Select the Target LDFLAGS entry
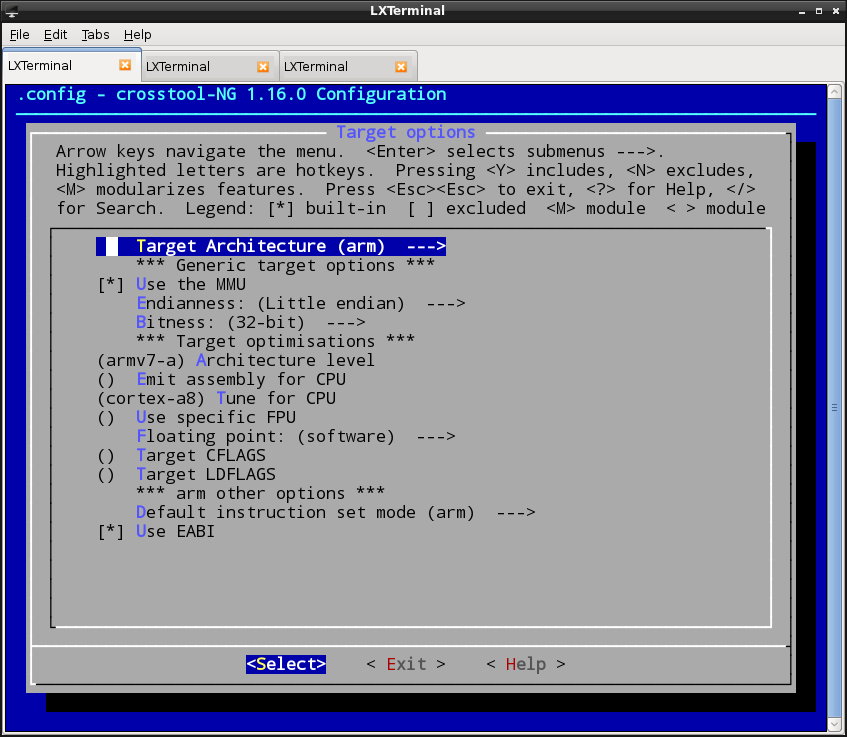 [186, 474]
